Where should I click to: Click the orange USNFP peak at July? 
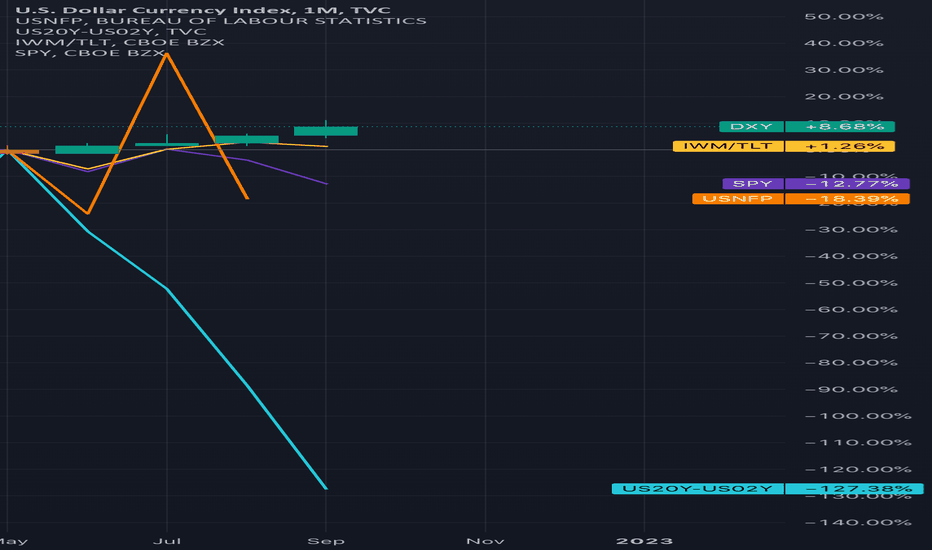click(167, 55)
